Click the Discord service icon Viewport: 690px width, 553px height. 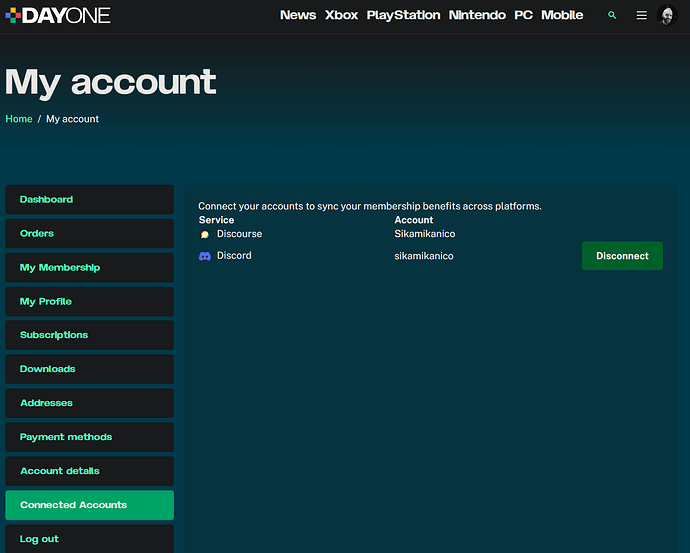click(205, 256)
